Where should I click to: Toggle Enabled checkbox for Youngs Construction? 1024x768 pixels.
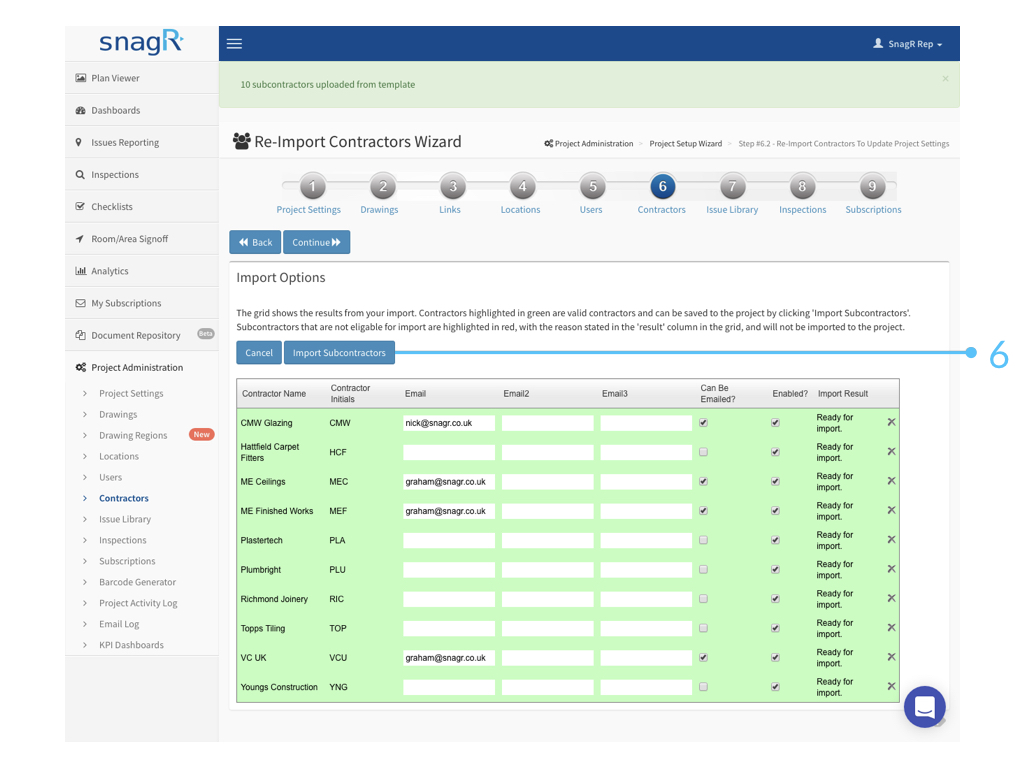tap(775, 687)
